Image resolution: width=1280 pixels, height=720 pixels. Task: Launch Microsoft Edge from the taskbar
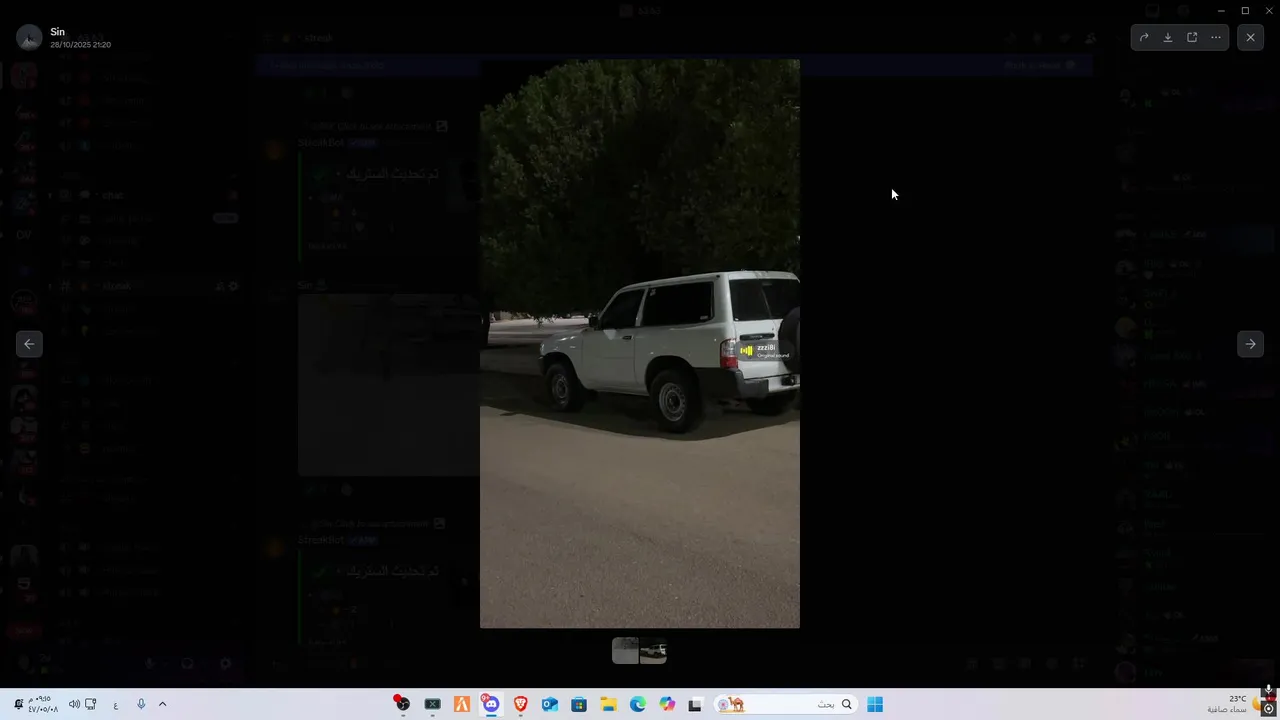[638, 704]
